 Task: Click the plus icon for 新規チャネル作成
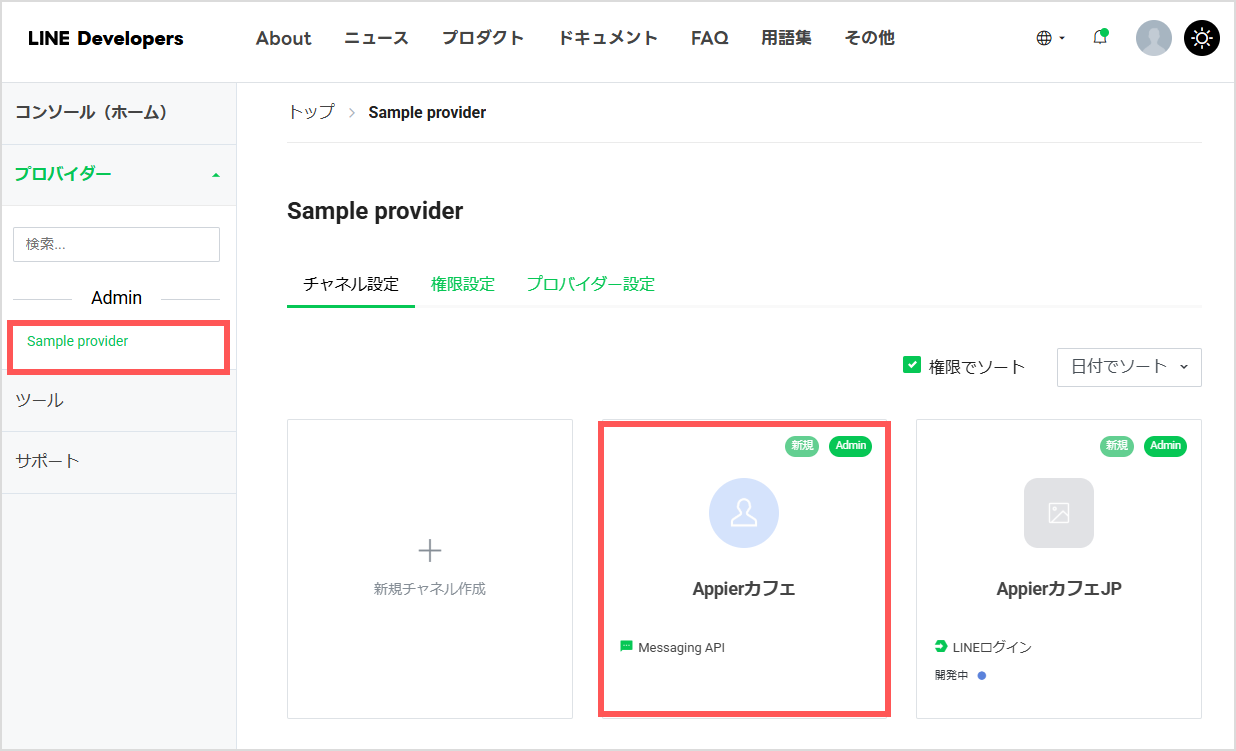point(430,550)
